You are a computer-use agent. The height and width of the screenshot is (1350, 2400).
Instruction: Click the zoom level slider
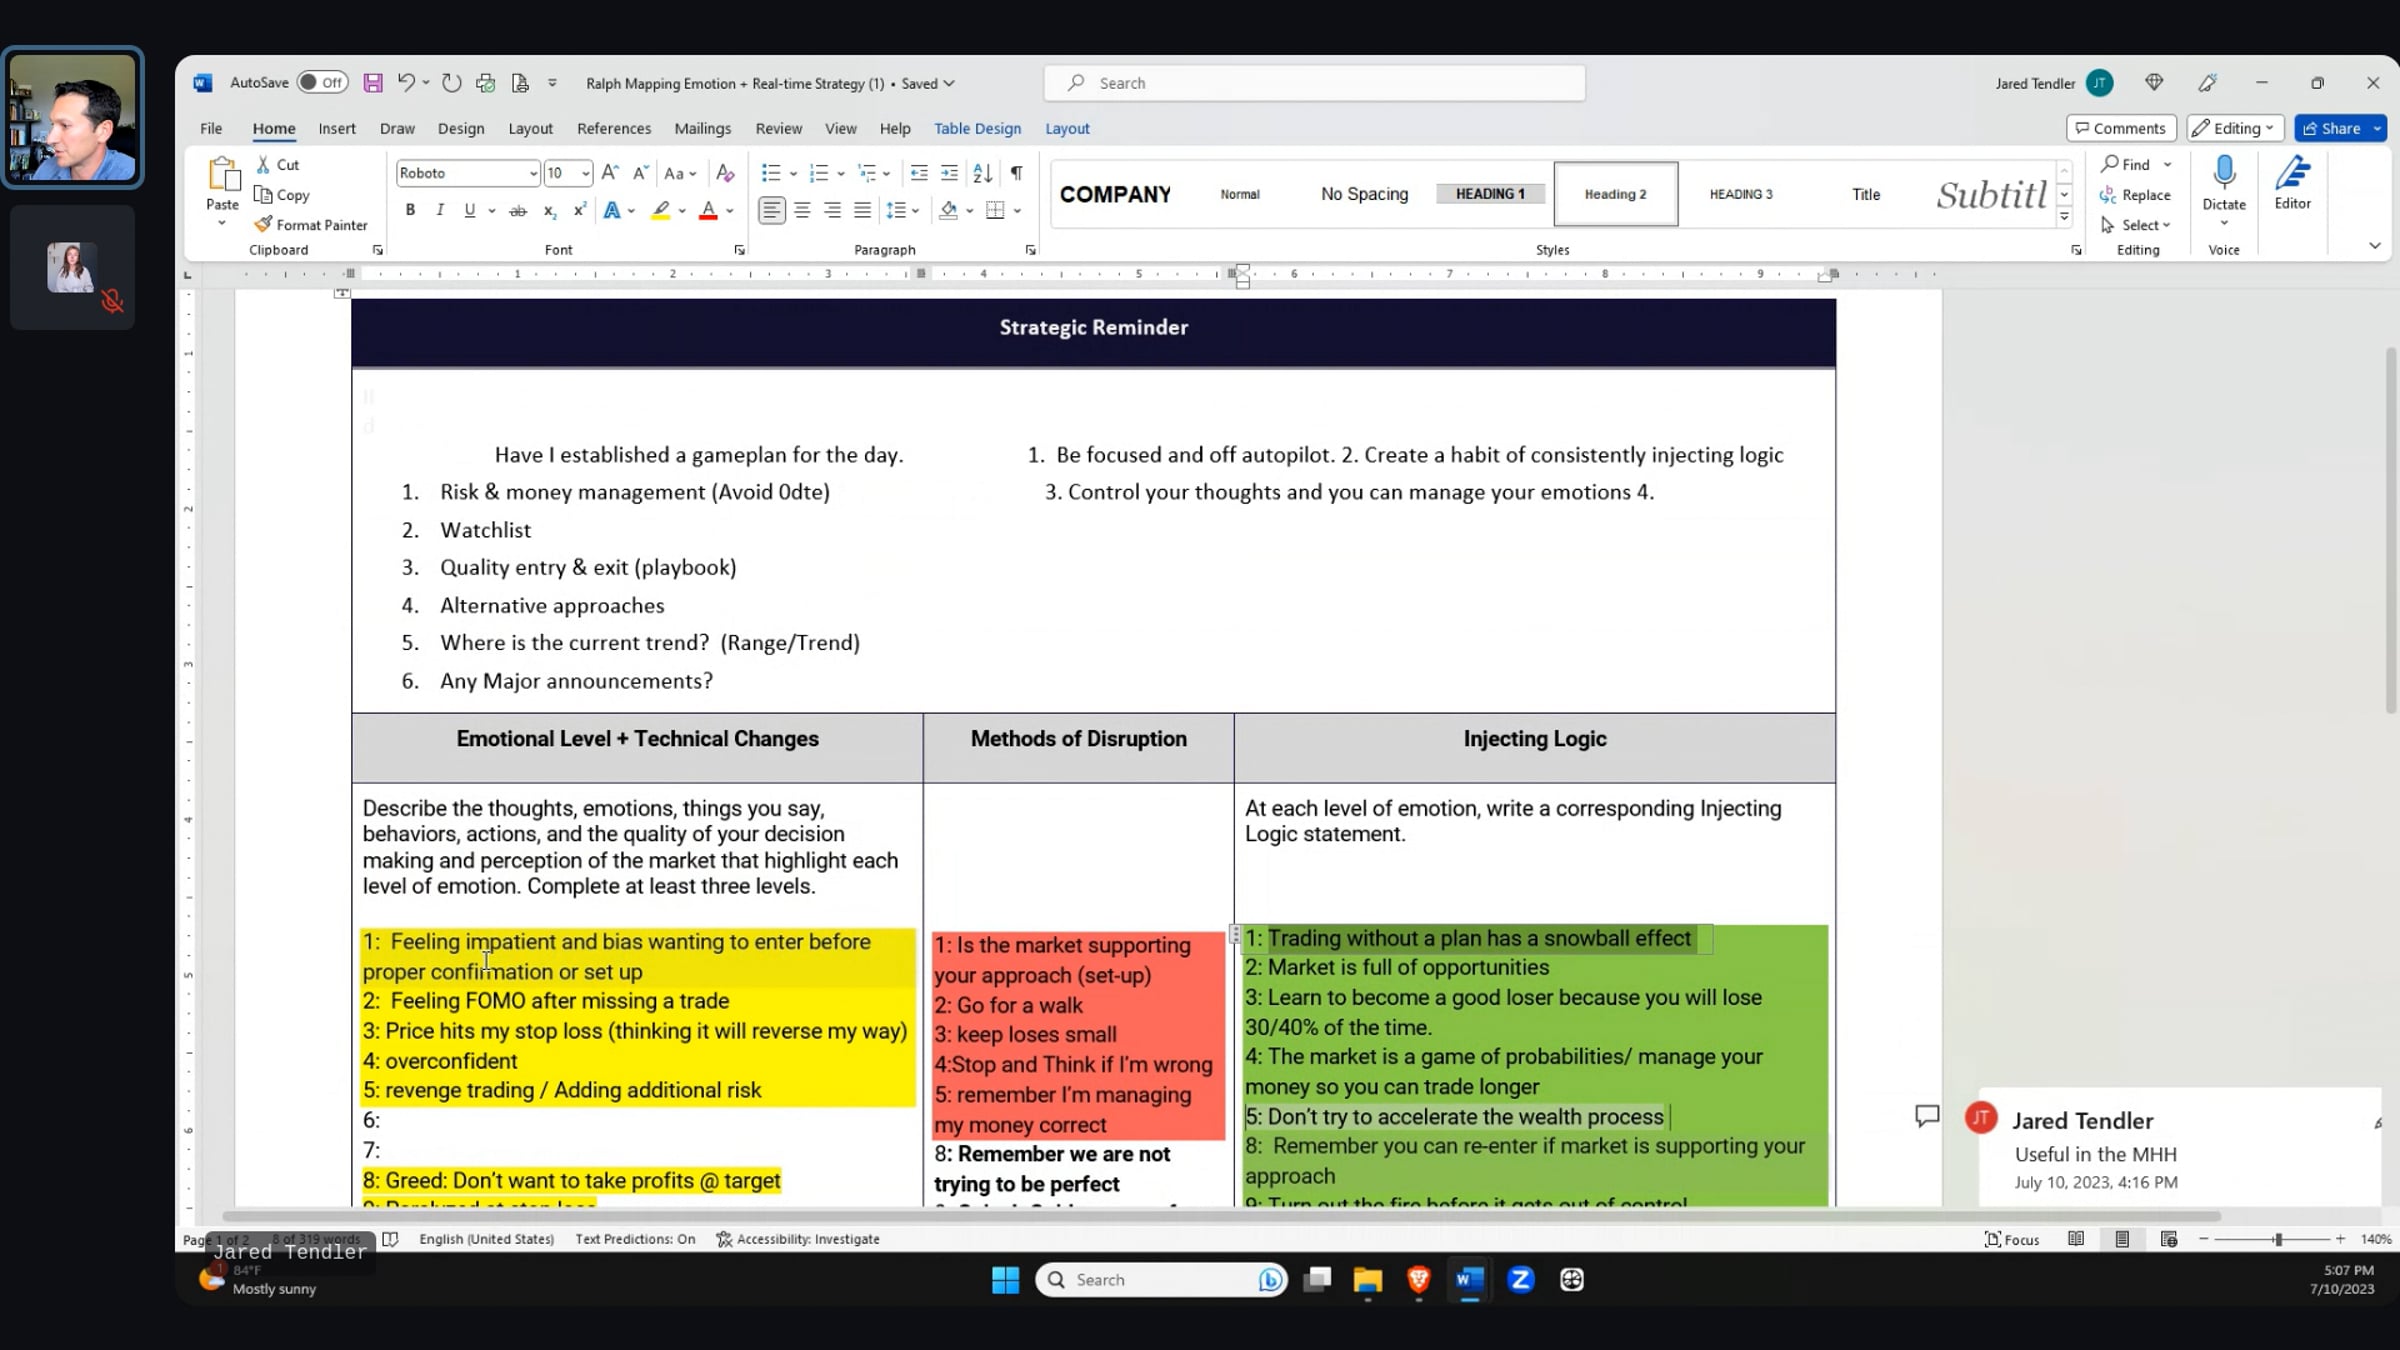(x=2277, y=1239)
